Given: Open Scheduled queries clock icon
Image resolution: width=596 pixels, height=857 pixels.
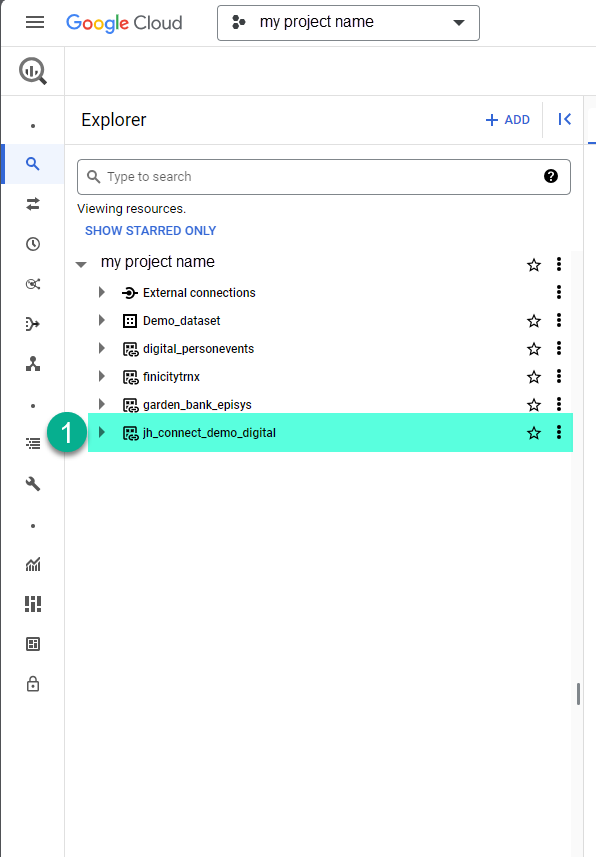Looking at the screenshot, I should 33,244.
